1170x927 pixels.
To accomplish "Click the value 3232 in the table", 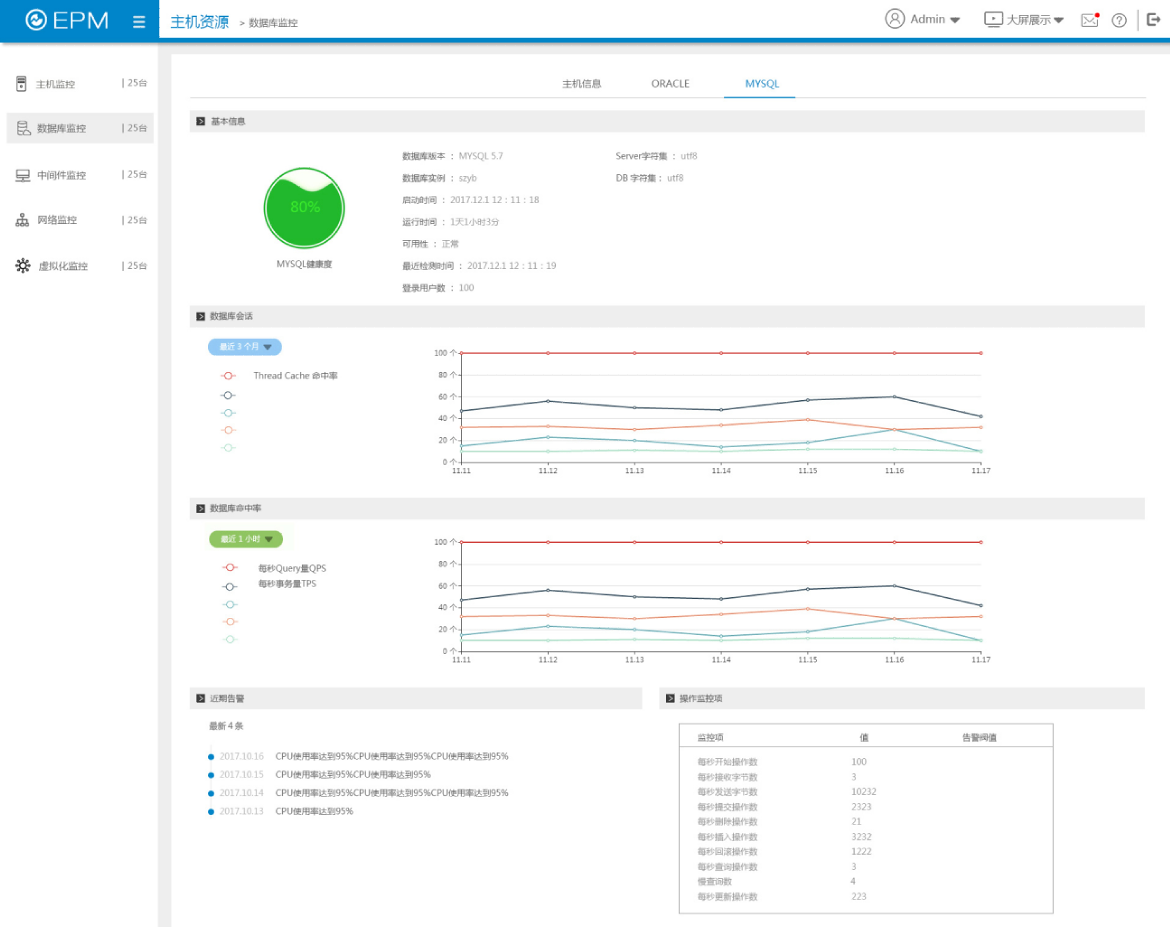I will (862, 837).
